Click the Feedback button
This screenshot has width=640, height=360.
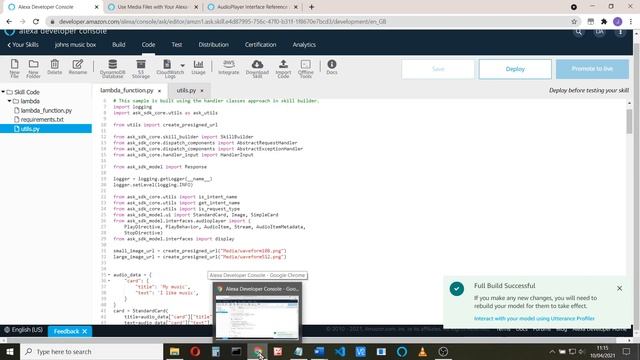pos(66,331)
